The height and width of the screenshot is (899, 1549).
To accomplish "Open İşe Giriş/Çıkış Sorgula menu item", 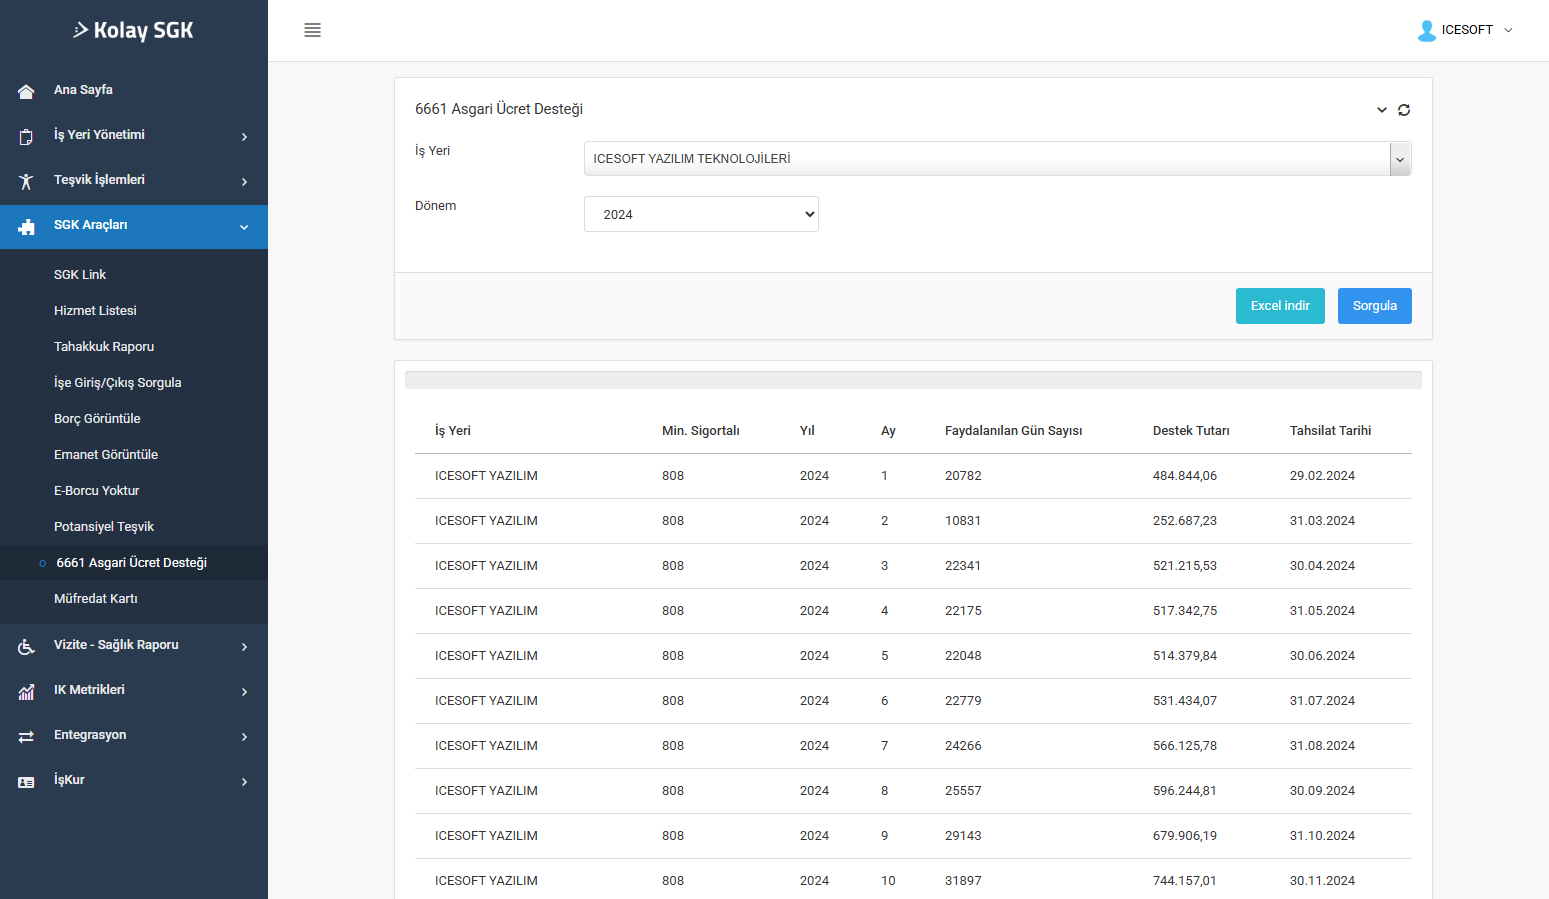I will (x=118, y=382).
